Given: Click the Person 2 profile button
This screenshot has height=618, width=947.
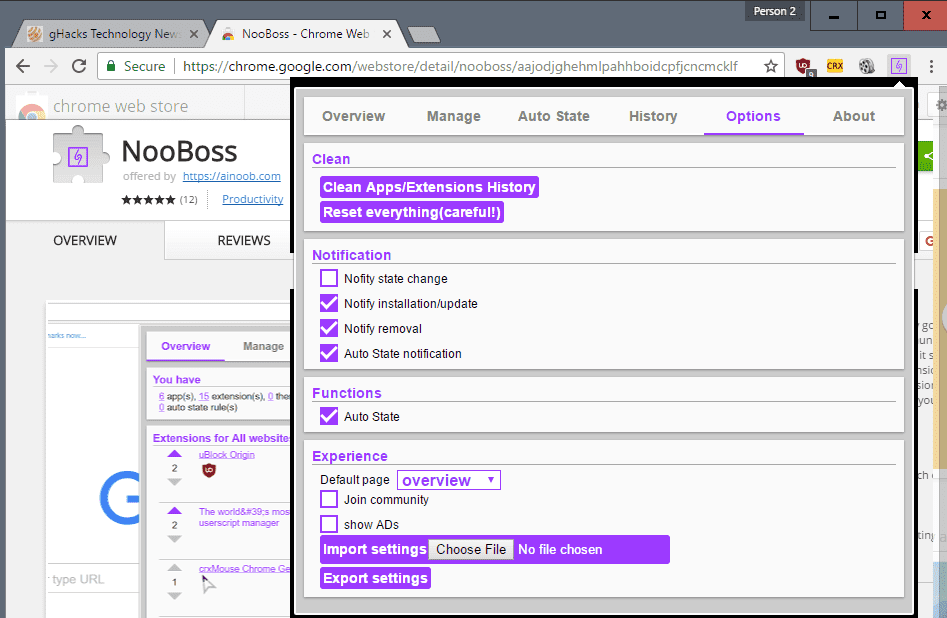Looking at the screenshot, I should [774, 11].
